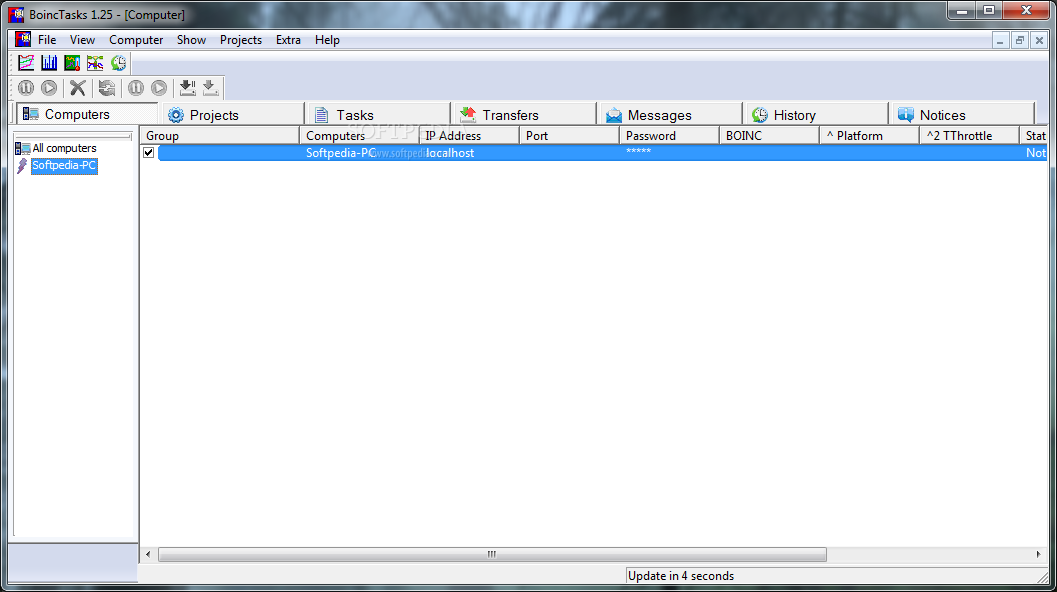The image size is (1057, 592).
Task: Switch to the Tasks tab
Action: pos(379,115)
